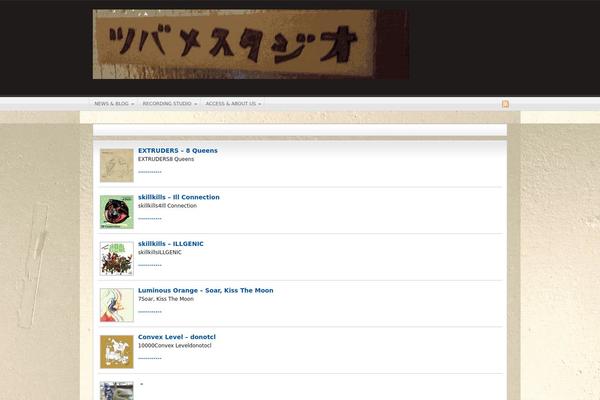The height and width of the screenshot is (400, 600).
Task: Open the skillkills – Ill Connection link
Action: click(179, 197)
